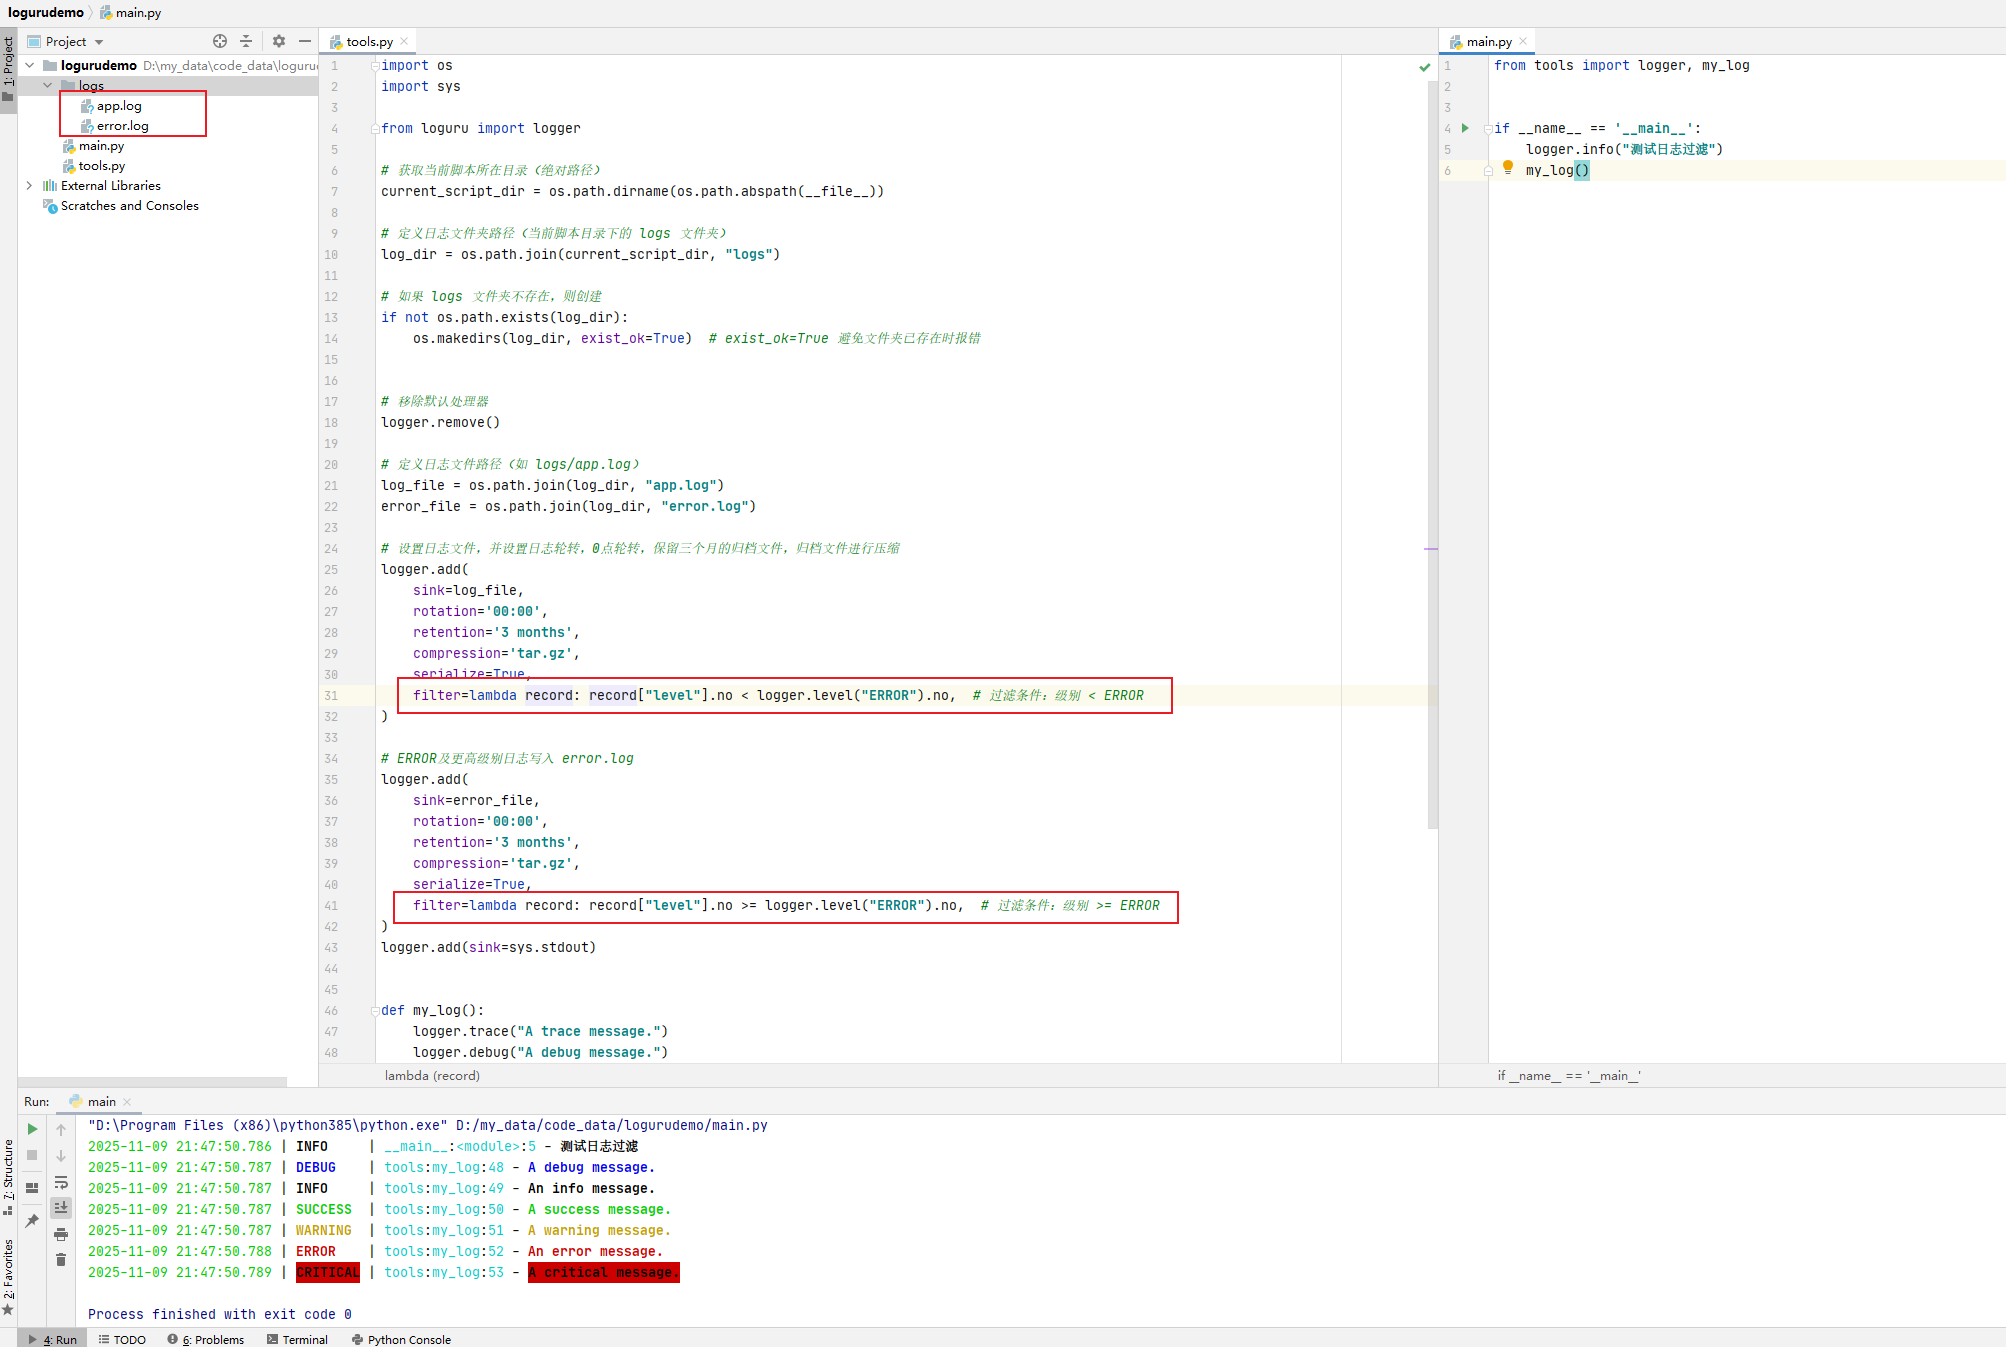
Task: Open the Project view mode dropdown
Action: pyautogui.click(x=97, y=41)
